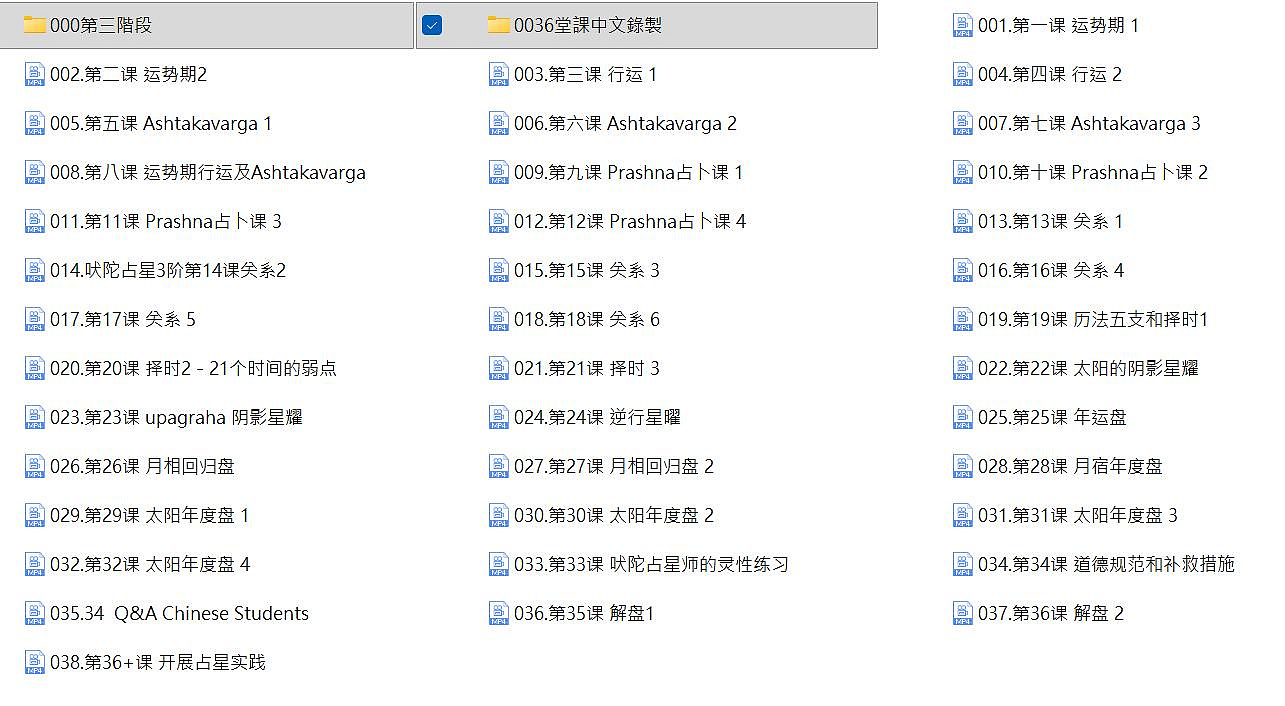Select the video icon of 028.第28课 月宿年度盘
Viewport: 1285px width, 706px height.
click(963, 466)
